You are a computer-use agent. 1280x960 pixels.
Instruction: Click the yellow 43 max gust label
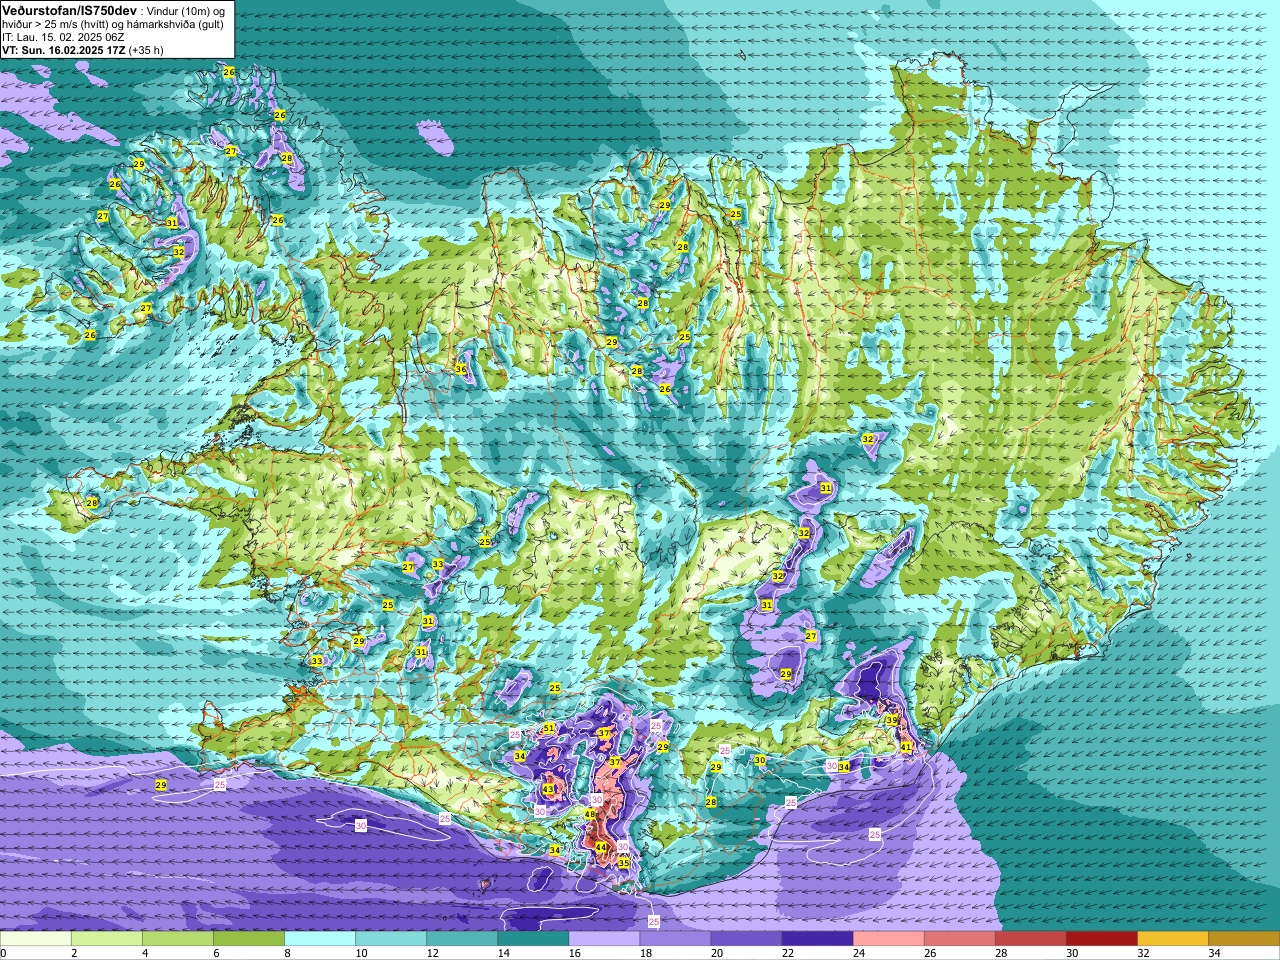click(548, 789)
